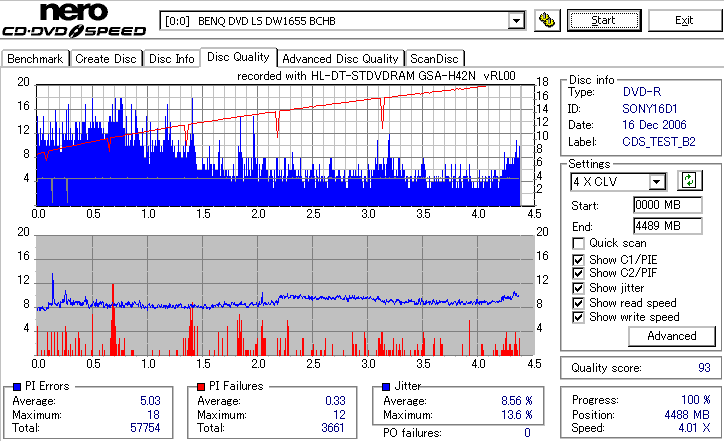This screenshot has height=441, width=724.
Task: Click the PO failures value 0
Action: coord(527,433)
